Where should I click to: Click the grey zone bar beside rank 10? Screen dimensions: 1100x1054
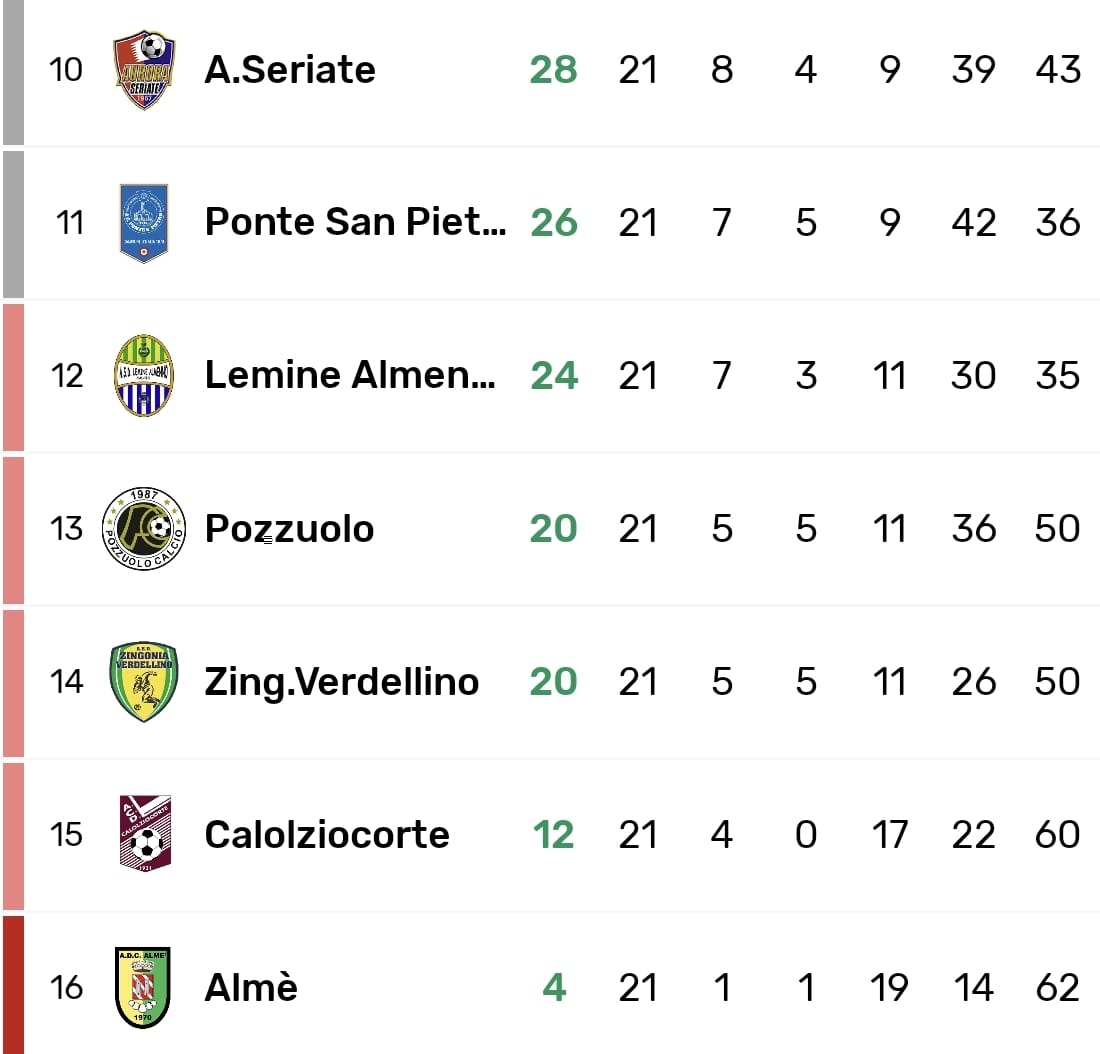(12, 72)
